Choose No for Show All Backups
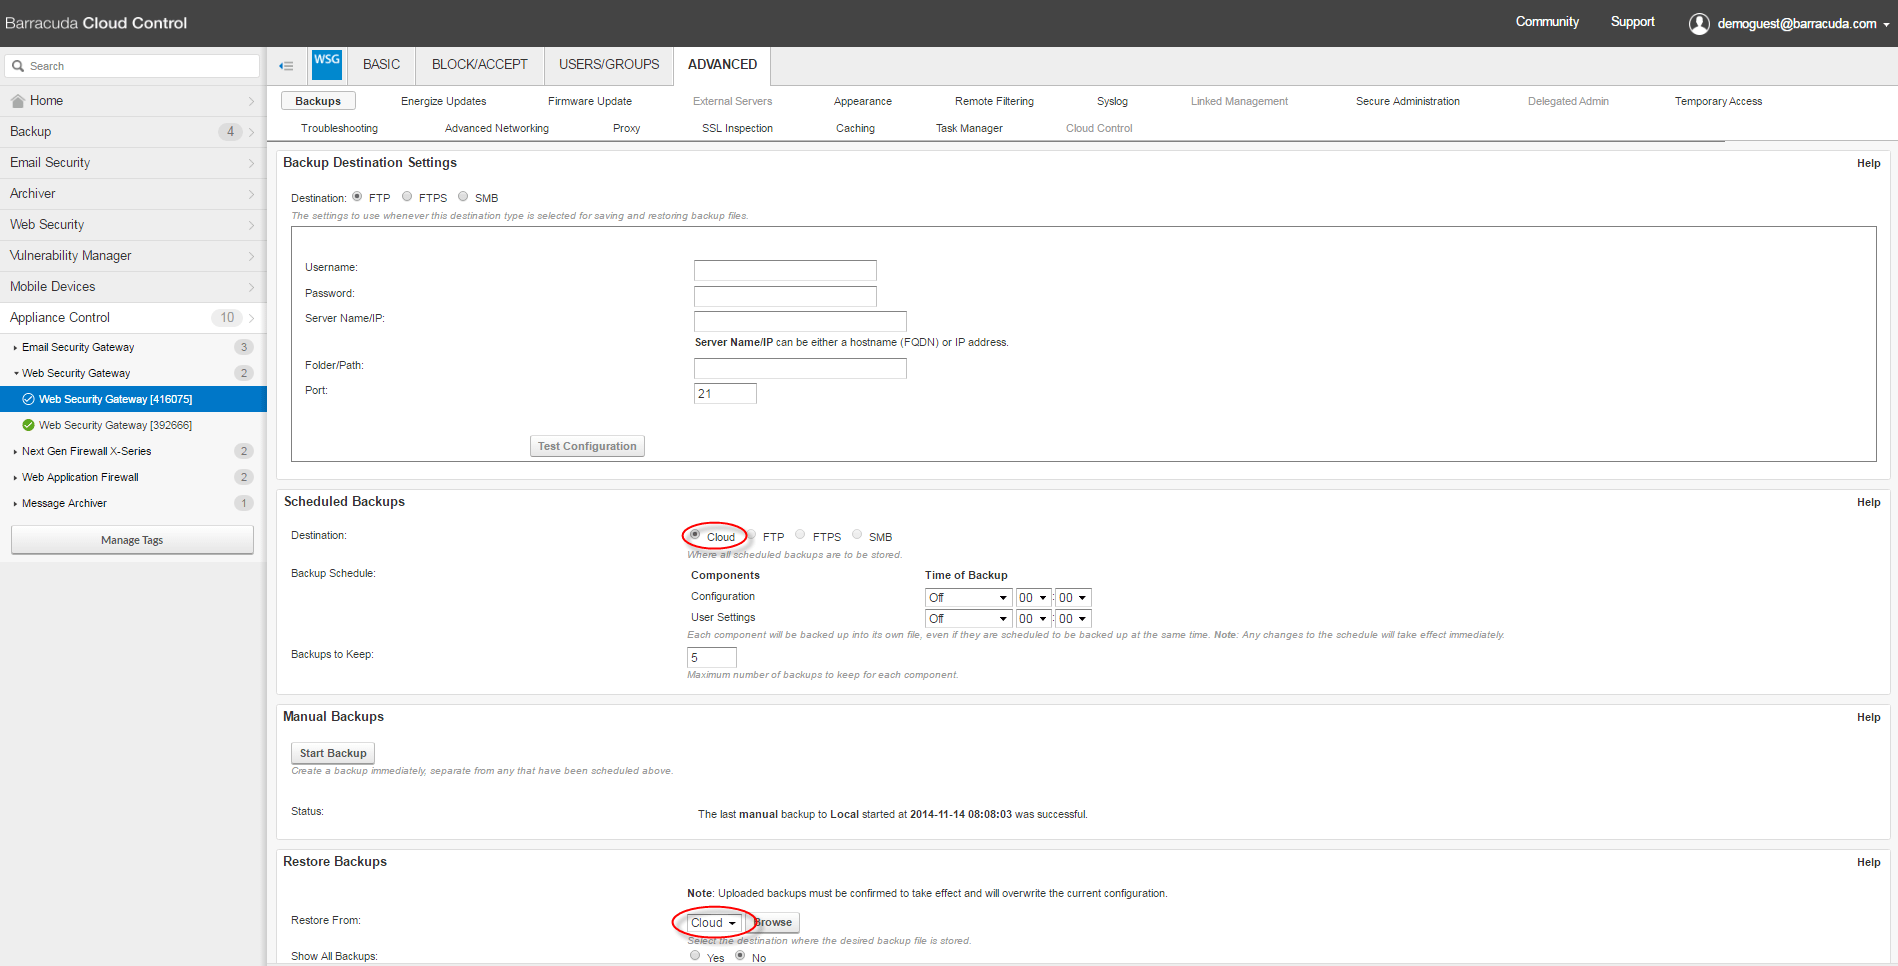 (740, 956)
